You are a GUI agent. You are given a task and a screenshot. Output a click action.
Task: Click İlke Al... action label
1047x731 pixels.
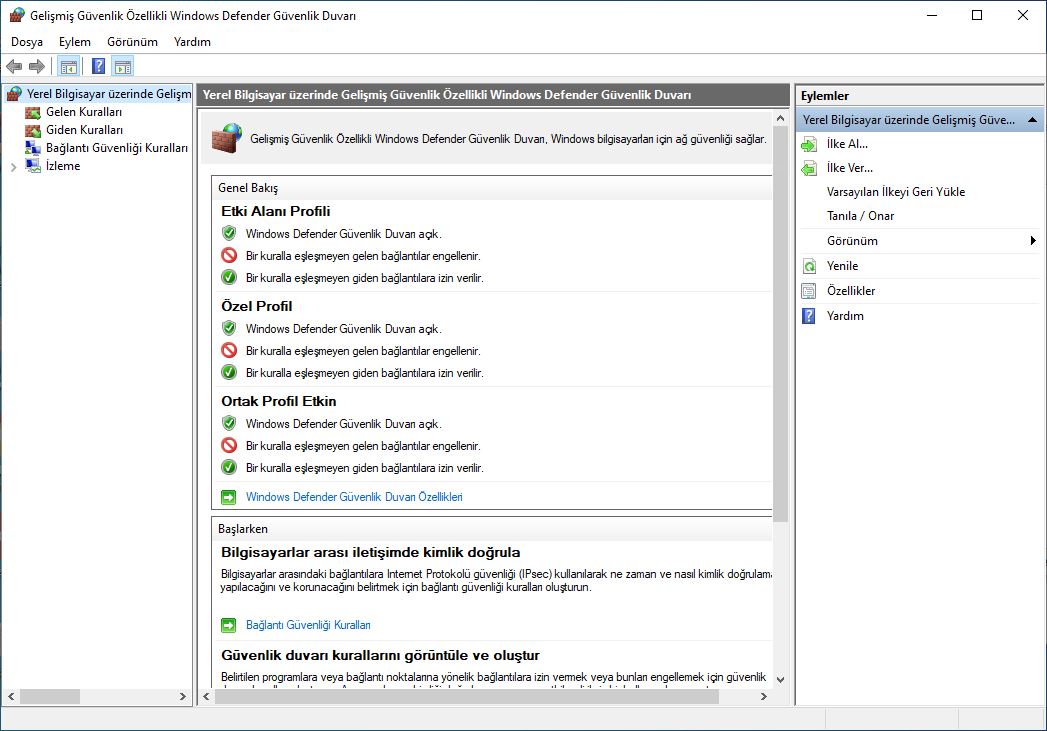coord(847,144)
